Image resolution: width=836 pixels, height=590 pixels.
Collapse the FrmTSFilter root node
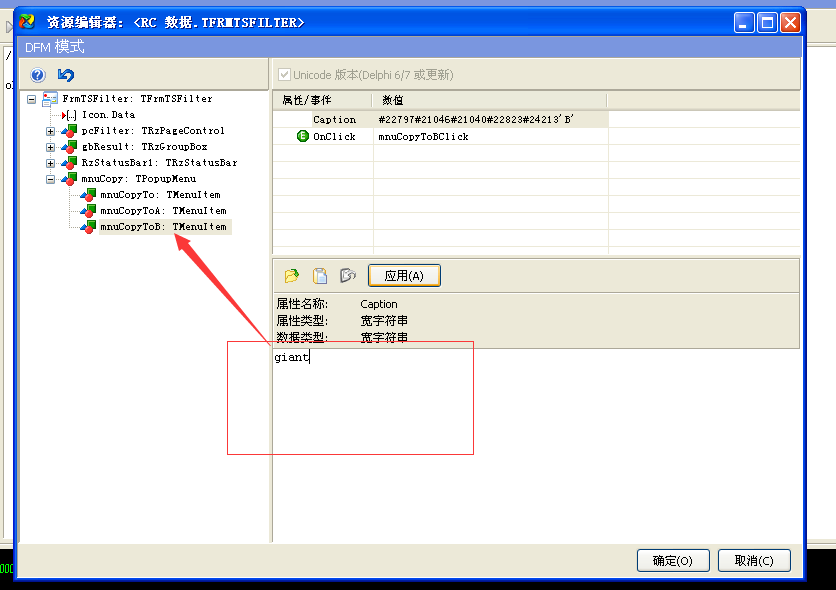(x=32, y=99)
